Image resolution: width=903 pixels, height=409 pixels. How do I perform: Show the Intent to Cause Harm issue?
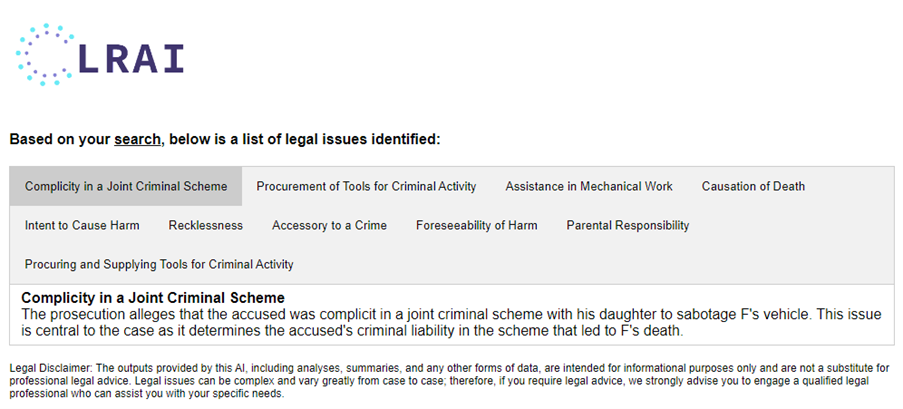[82, 225]
